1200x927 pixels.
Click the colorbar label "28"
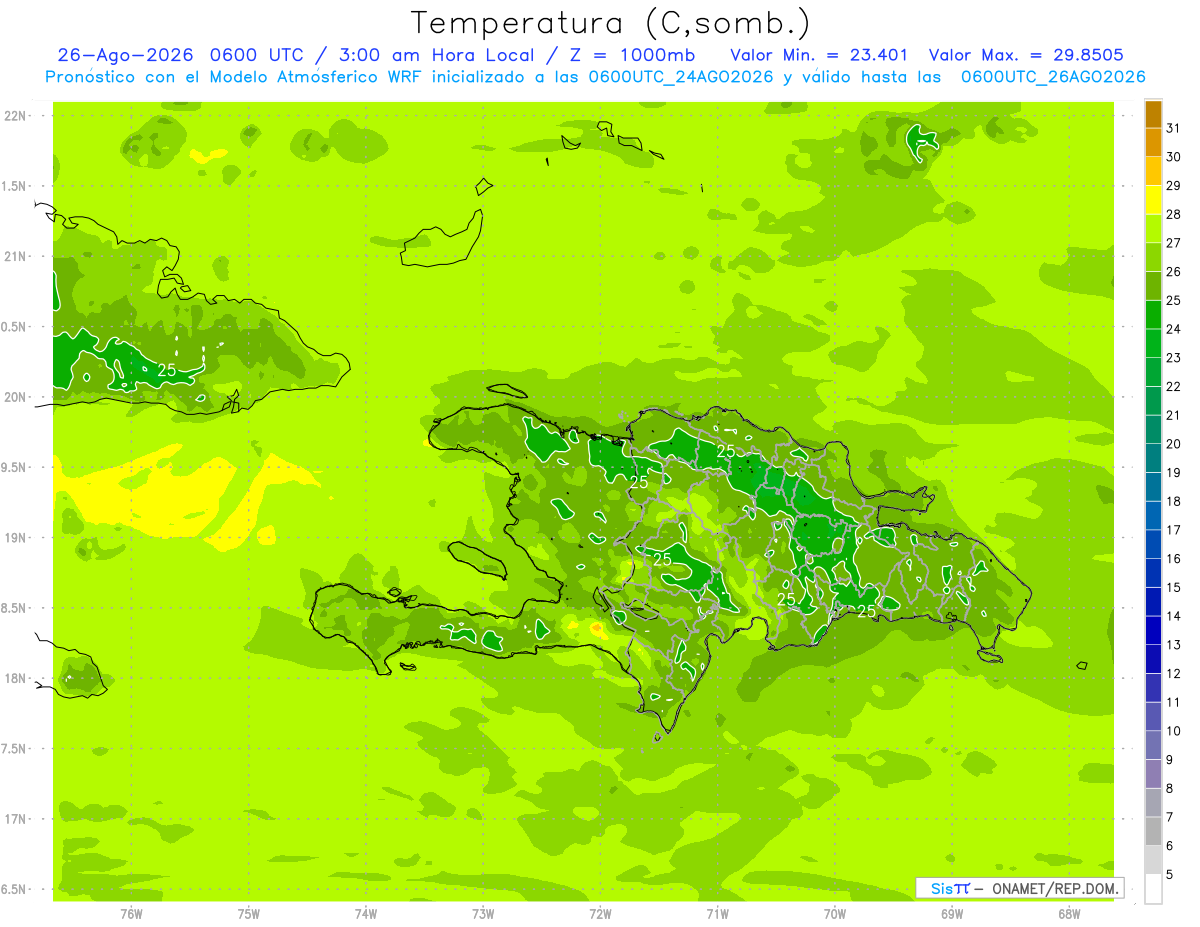pyautogui.click(x=1174, y=214)
